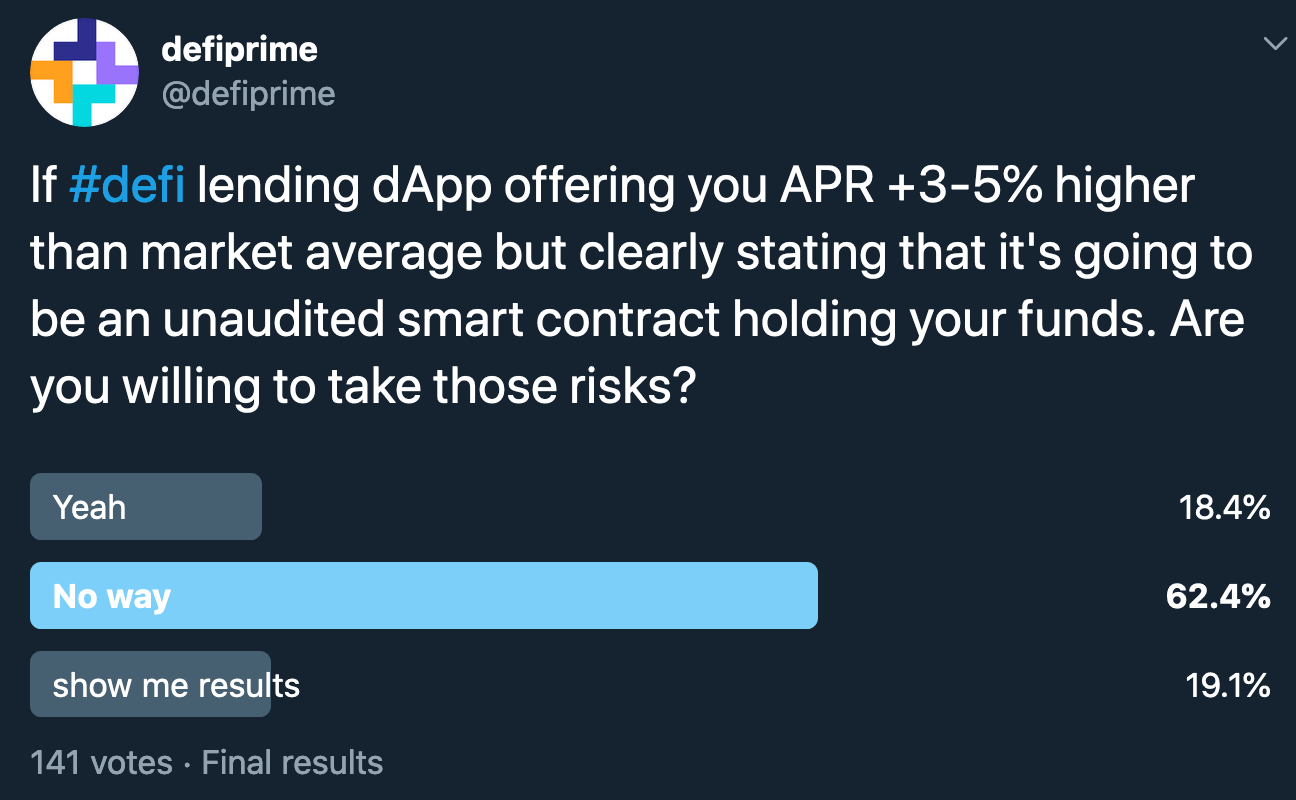Click the bold 62.4% result value
The height and width of the screenshot is (800, 1296).
click(x=1218, y=597)
